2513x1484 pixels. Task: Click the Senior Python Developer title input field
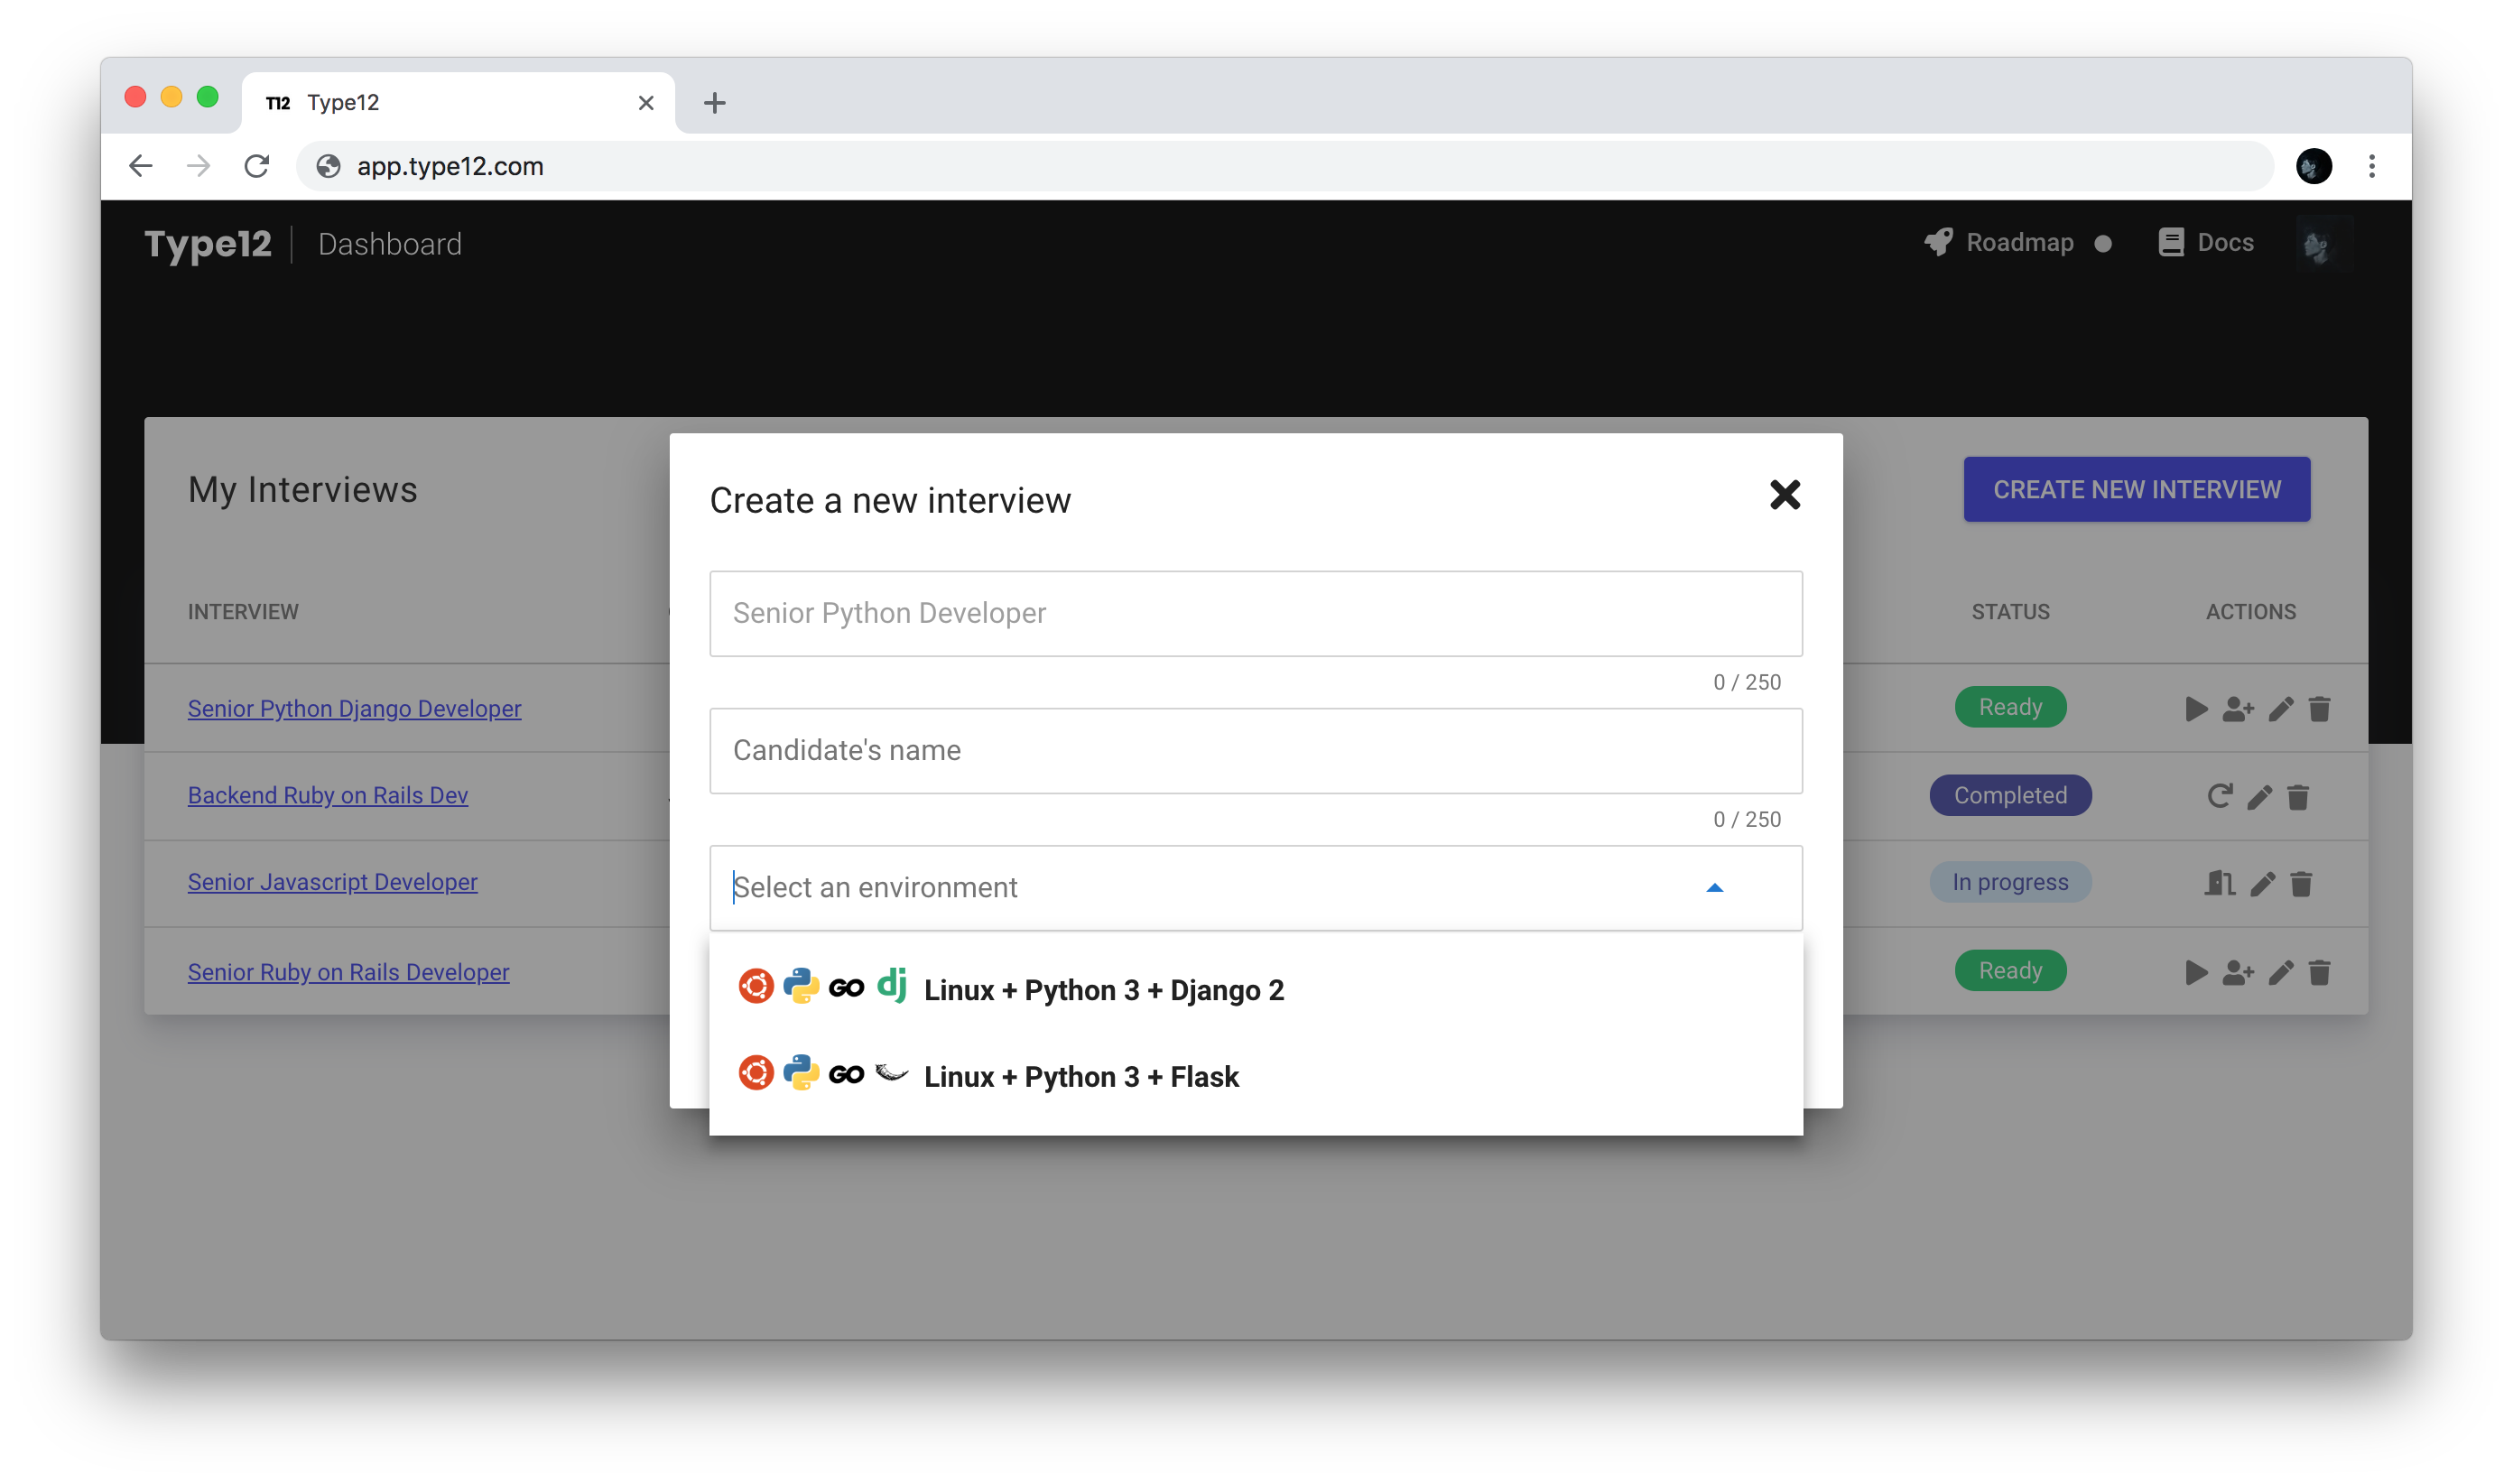point(1254,613)
